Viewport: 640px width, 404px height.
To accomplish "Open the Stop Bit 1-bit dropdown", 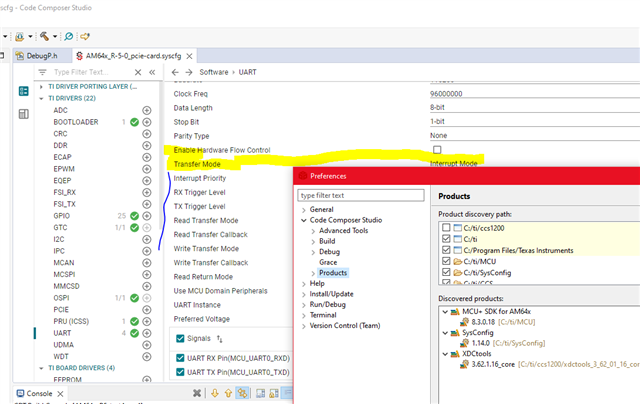I will pos(535,122).
